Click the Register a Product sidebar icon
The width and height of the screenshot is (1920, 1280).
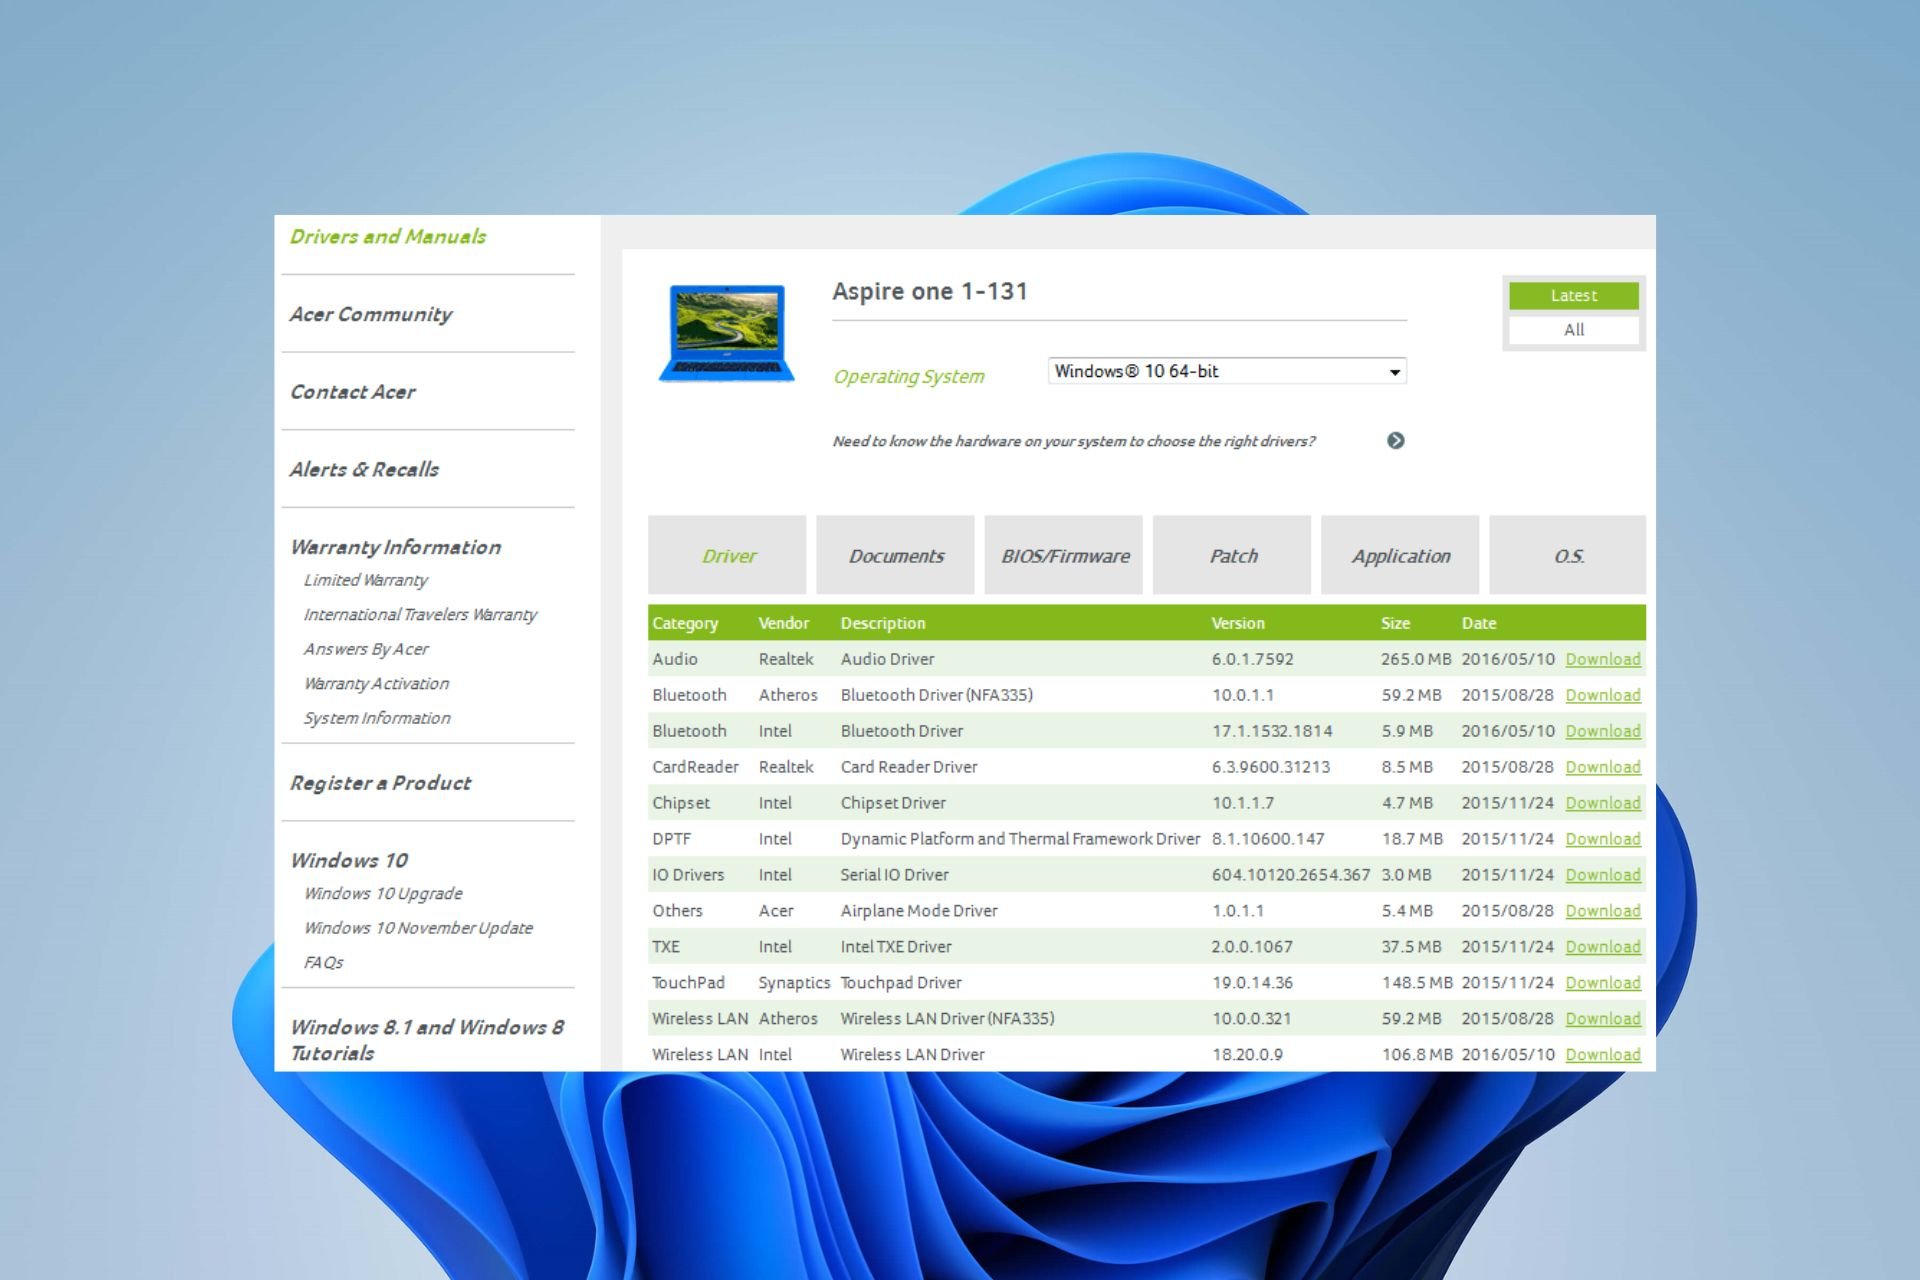(x=379, y=781)
